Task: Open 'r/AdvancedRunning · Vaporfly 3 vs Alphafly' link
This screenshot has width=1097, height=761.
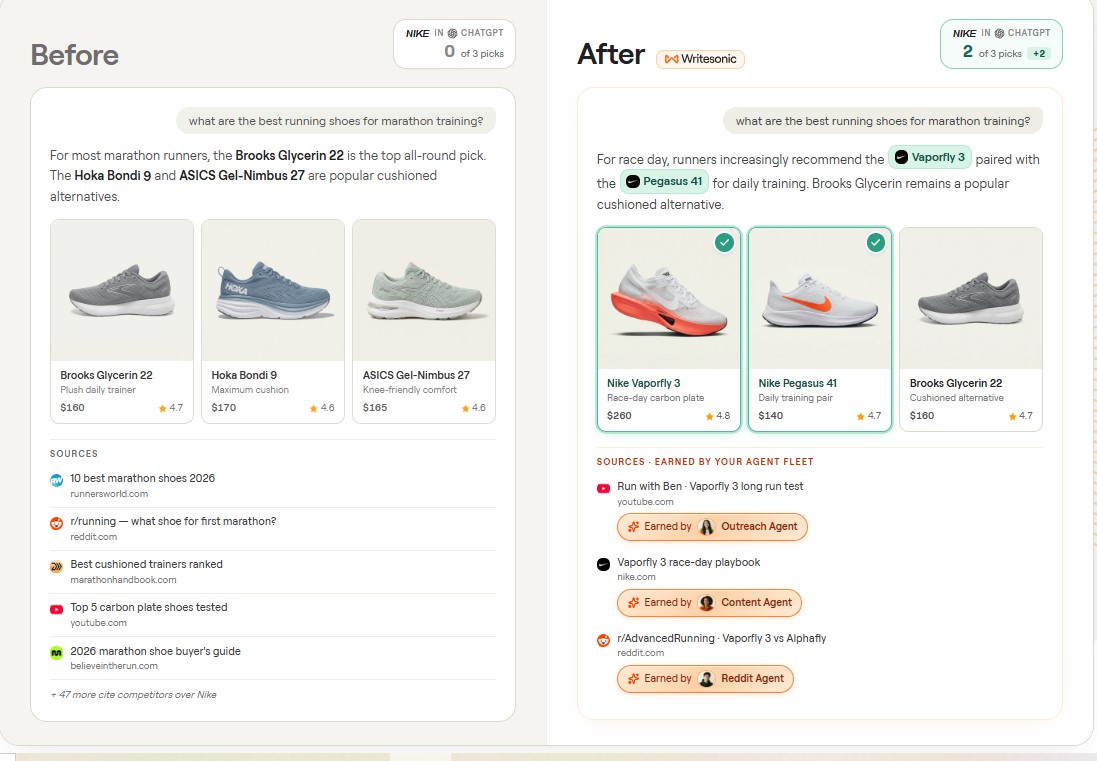Action: 721,638
